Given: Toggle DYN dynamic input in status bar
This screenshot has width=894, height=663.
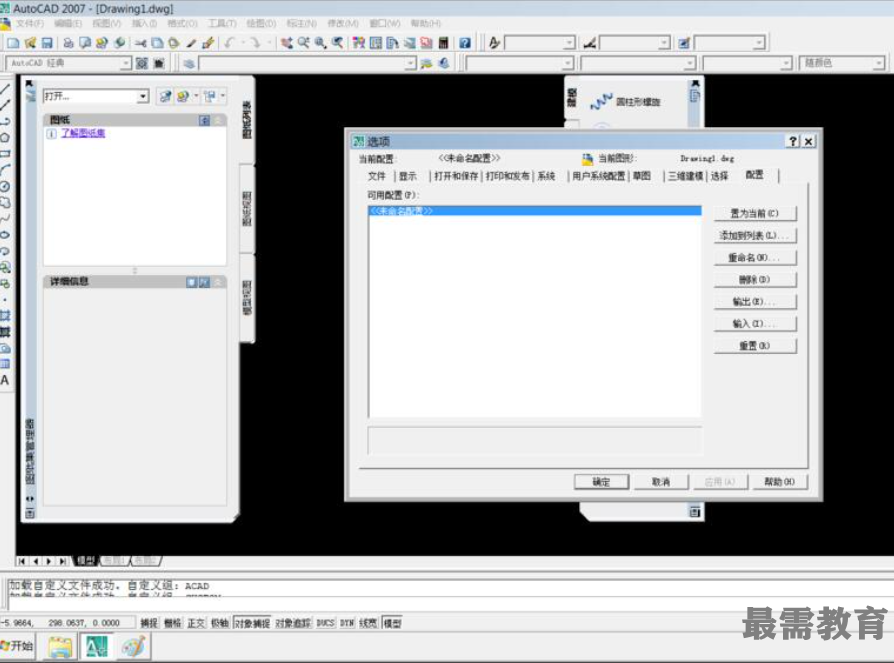Looking at the screenshot, I should click(x=347, y=623).
